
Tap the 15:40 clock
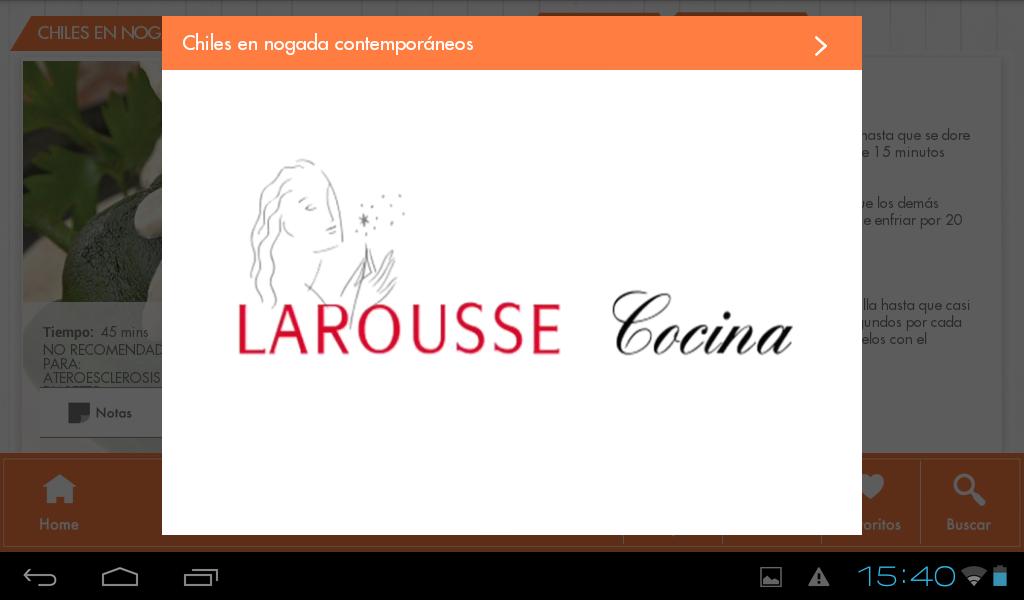pyautogui.click(x=906, y=576)
